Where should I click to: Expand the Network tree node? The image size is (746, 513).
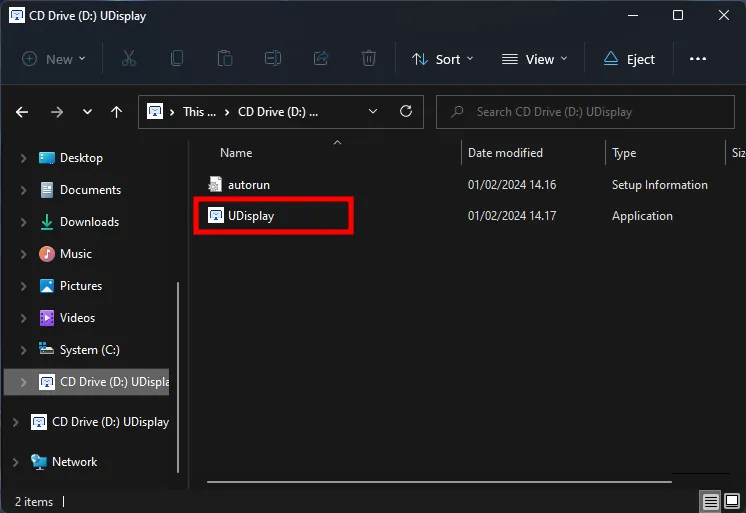15,462
